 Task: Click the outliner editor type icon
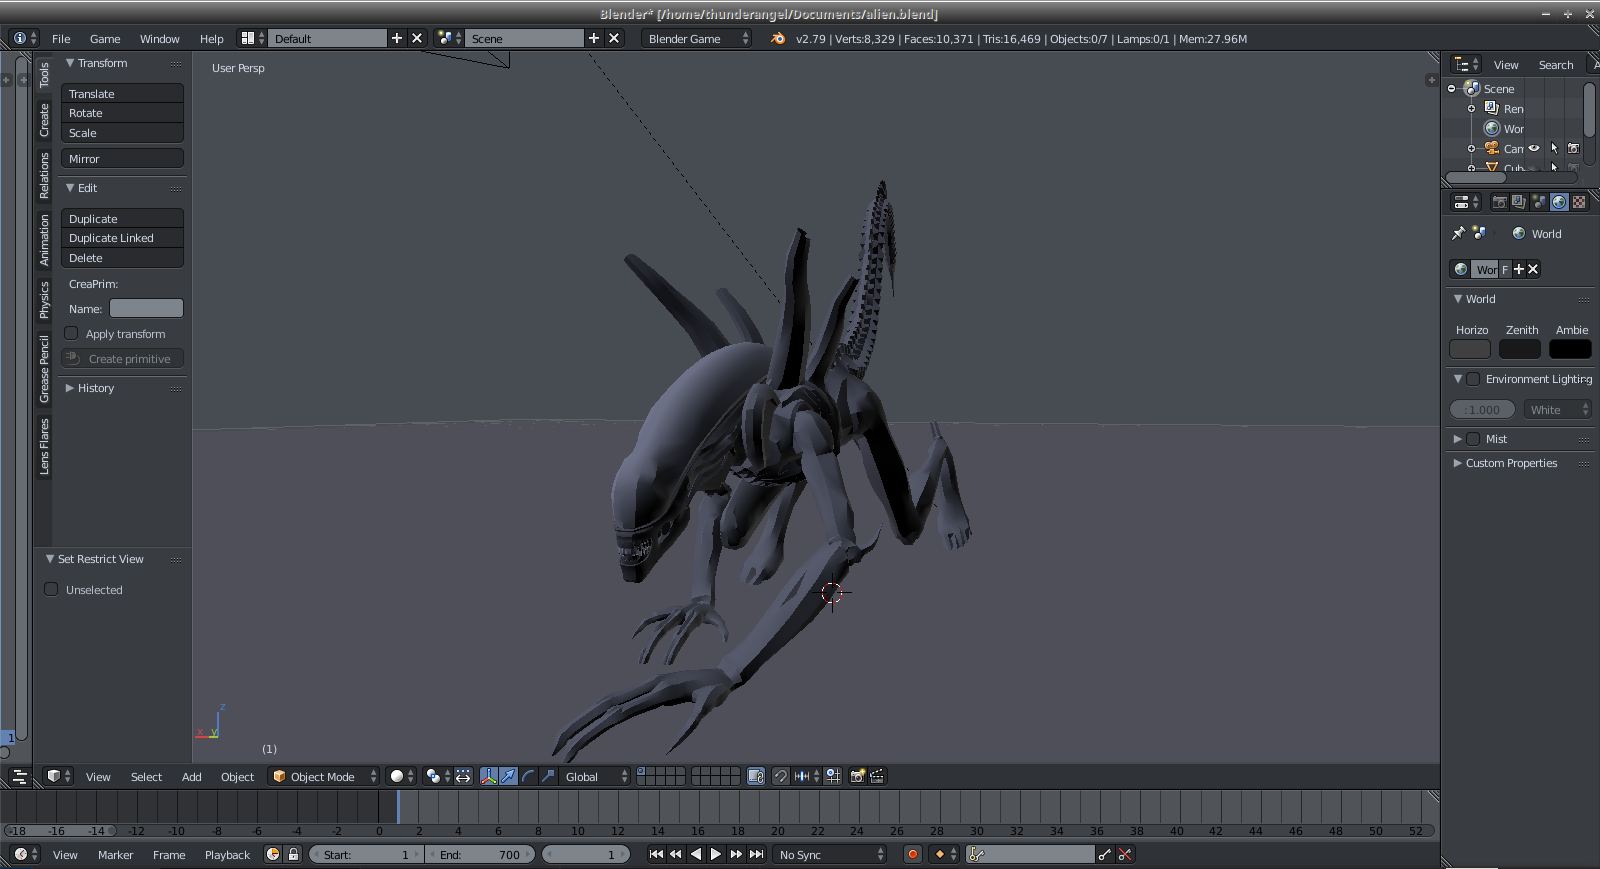(1466, 64)
